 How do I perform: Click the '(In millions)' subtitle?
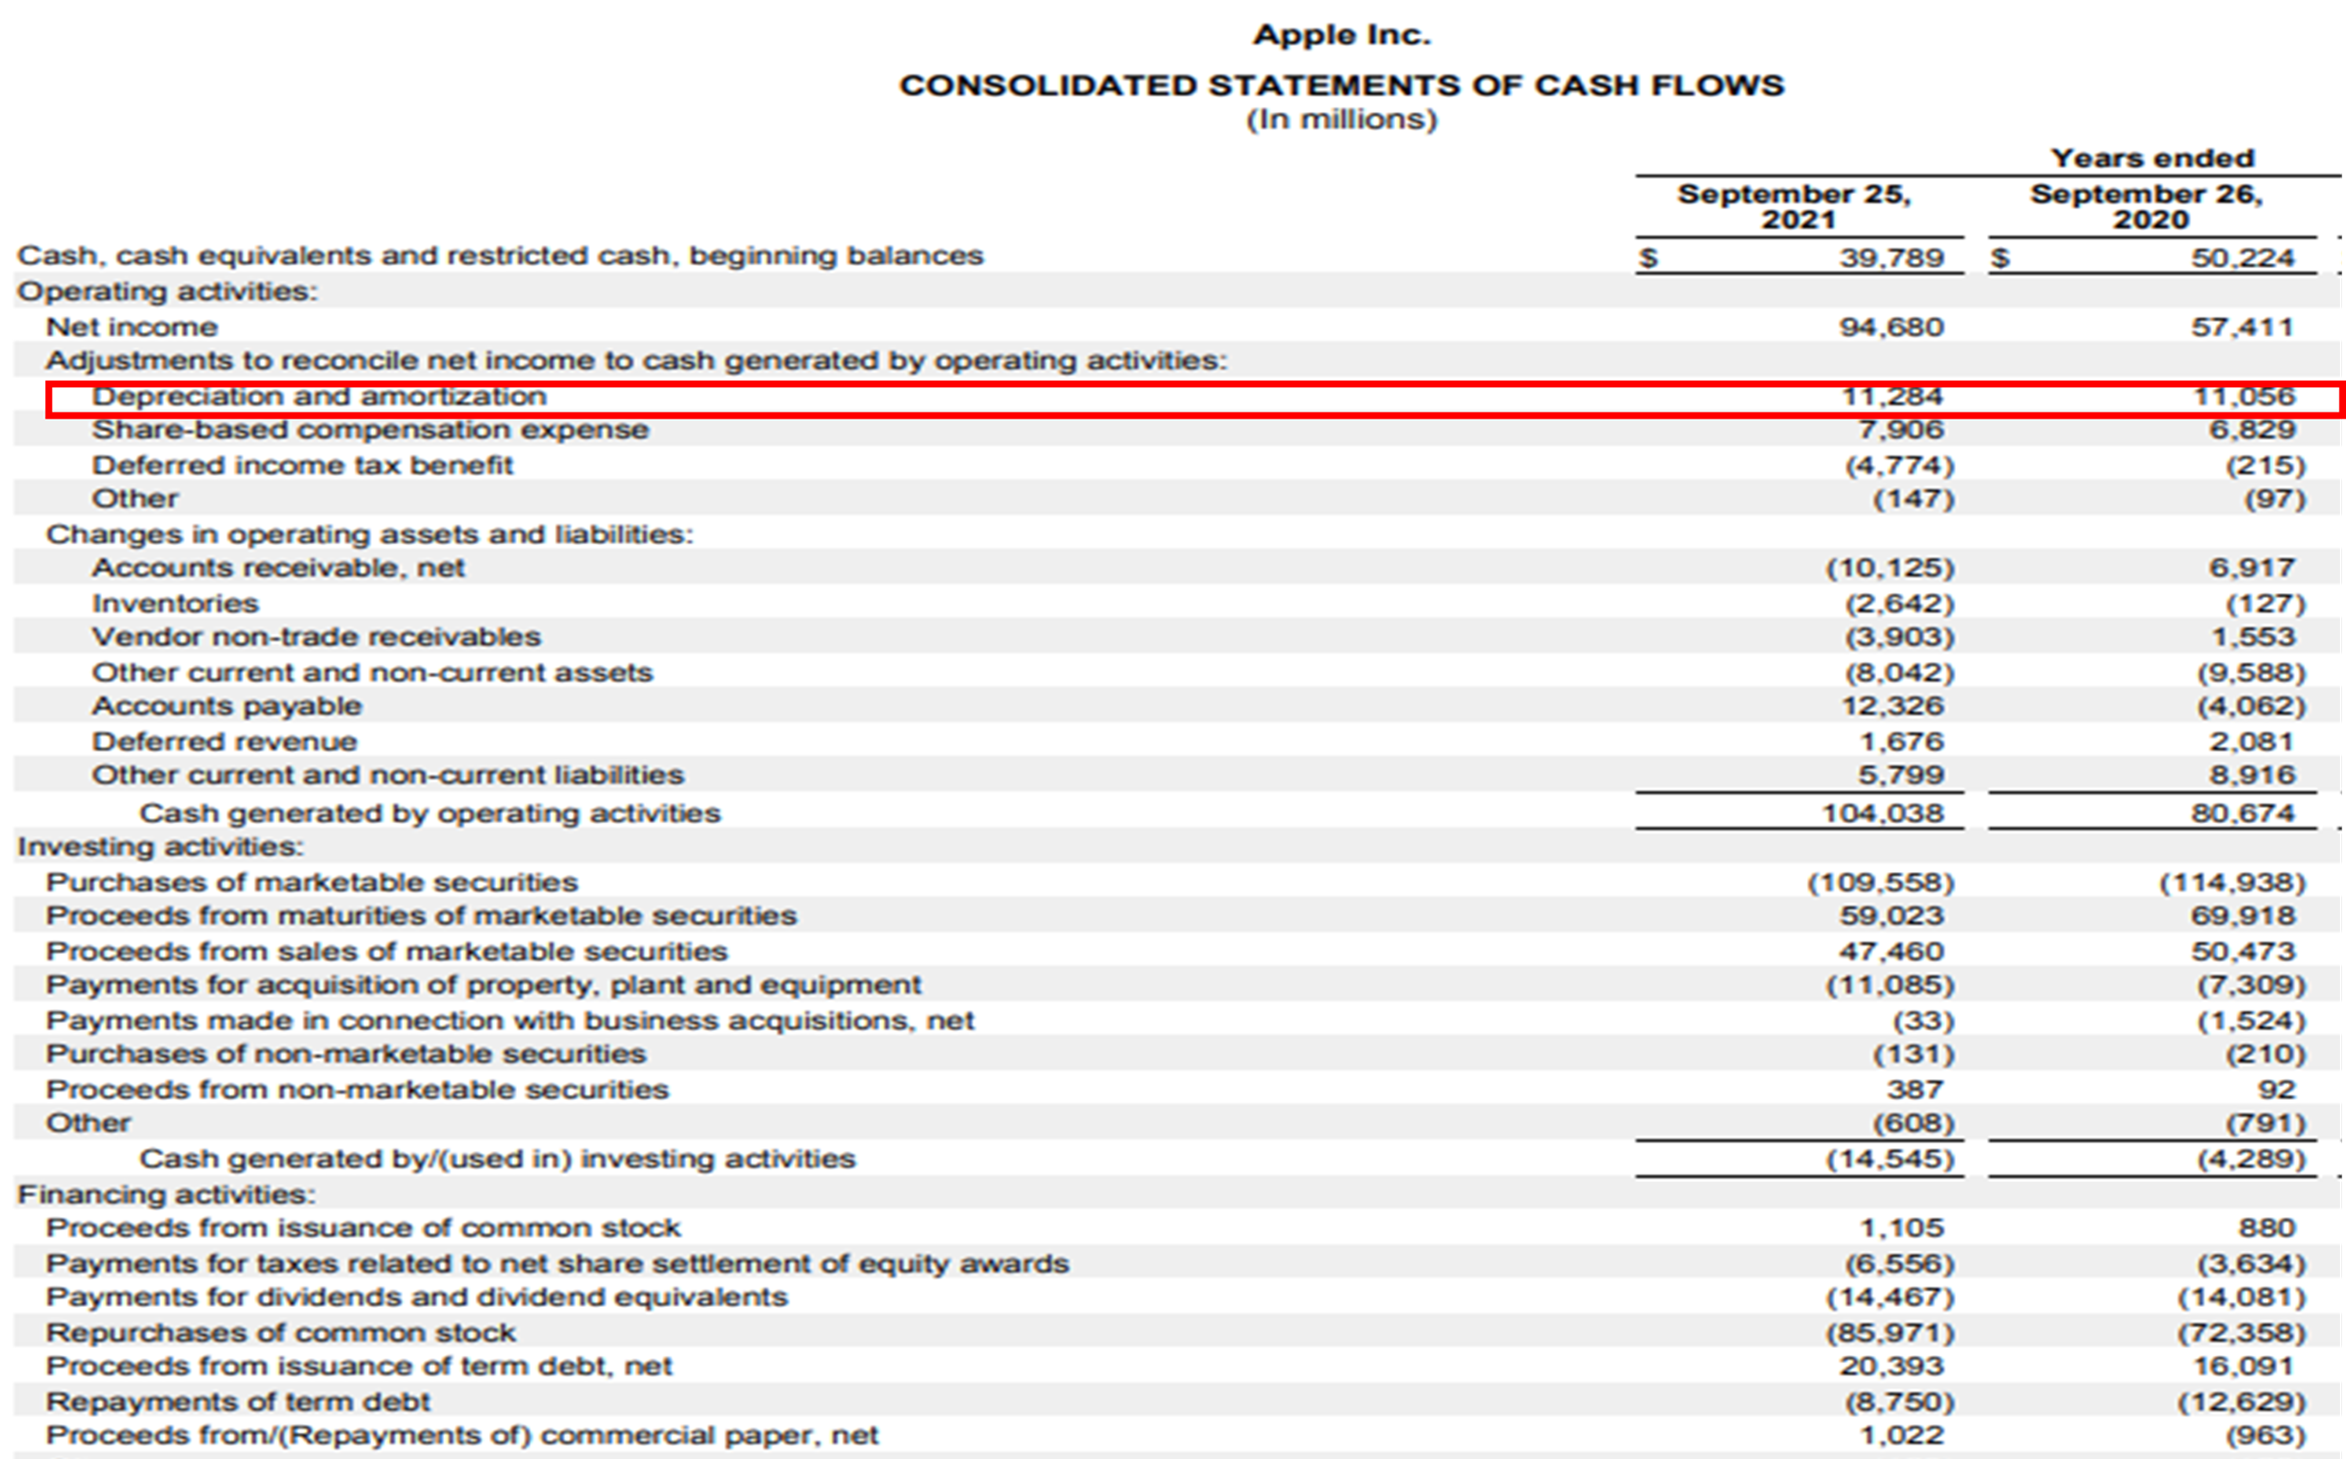1341,120
